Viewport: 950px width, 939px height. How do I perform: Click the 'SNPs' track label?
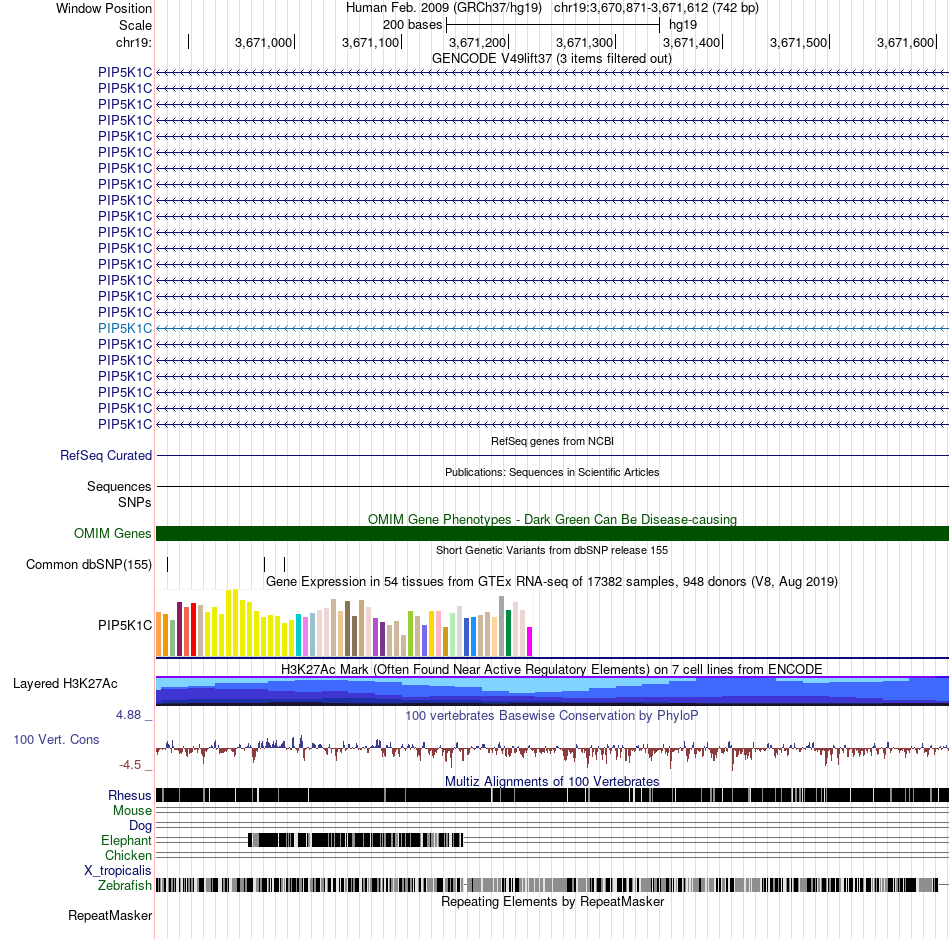click(135, 502)
